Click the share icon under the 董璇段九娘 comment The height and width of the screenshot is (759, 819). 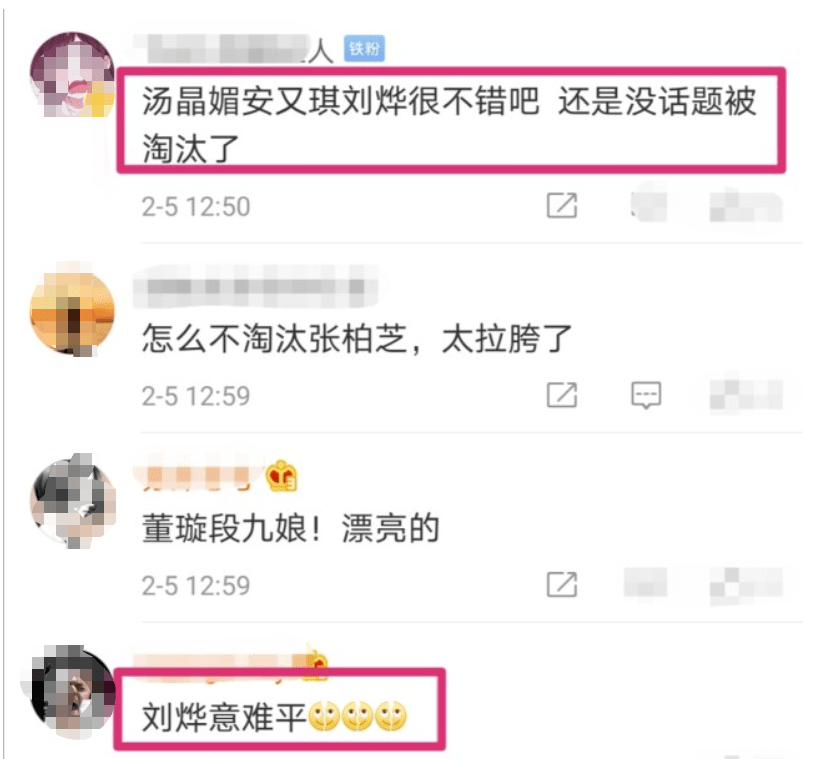[561, 585]
